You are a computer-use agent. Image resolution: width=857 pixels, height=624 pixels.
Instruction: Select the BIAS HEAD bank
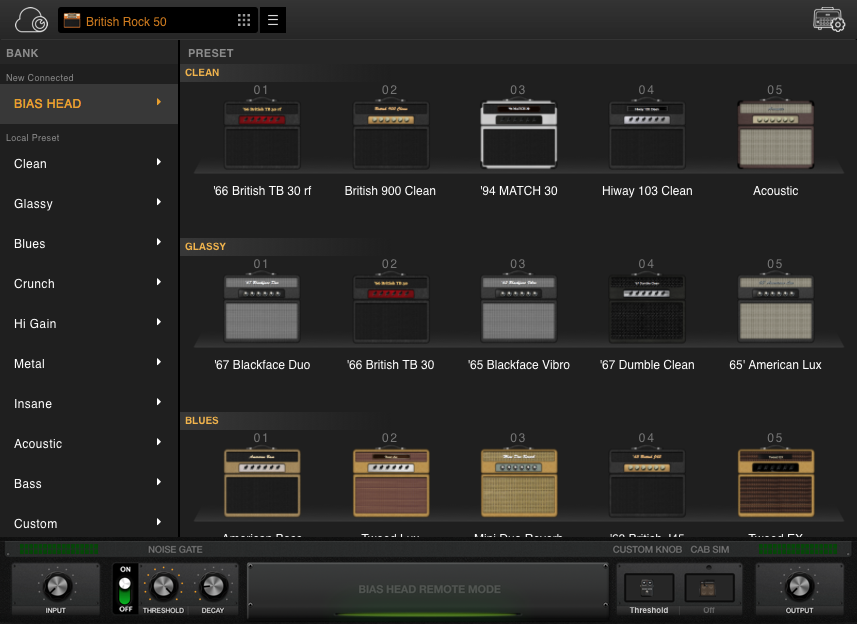tap(89, 103)
